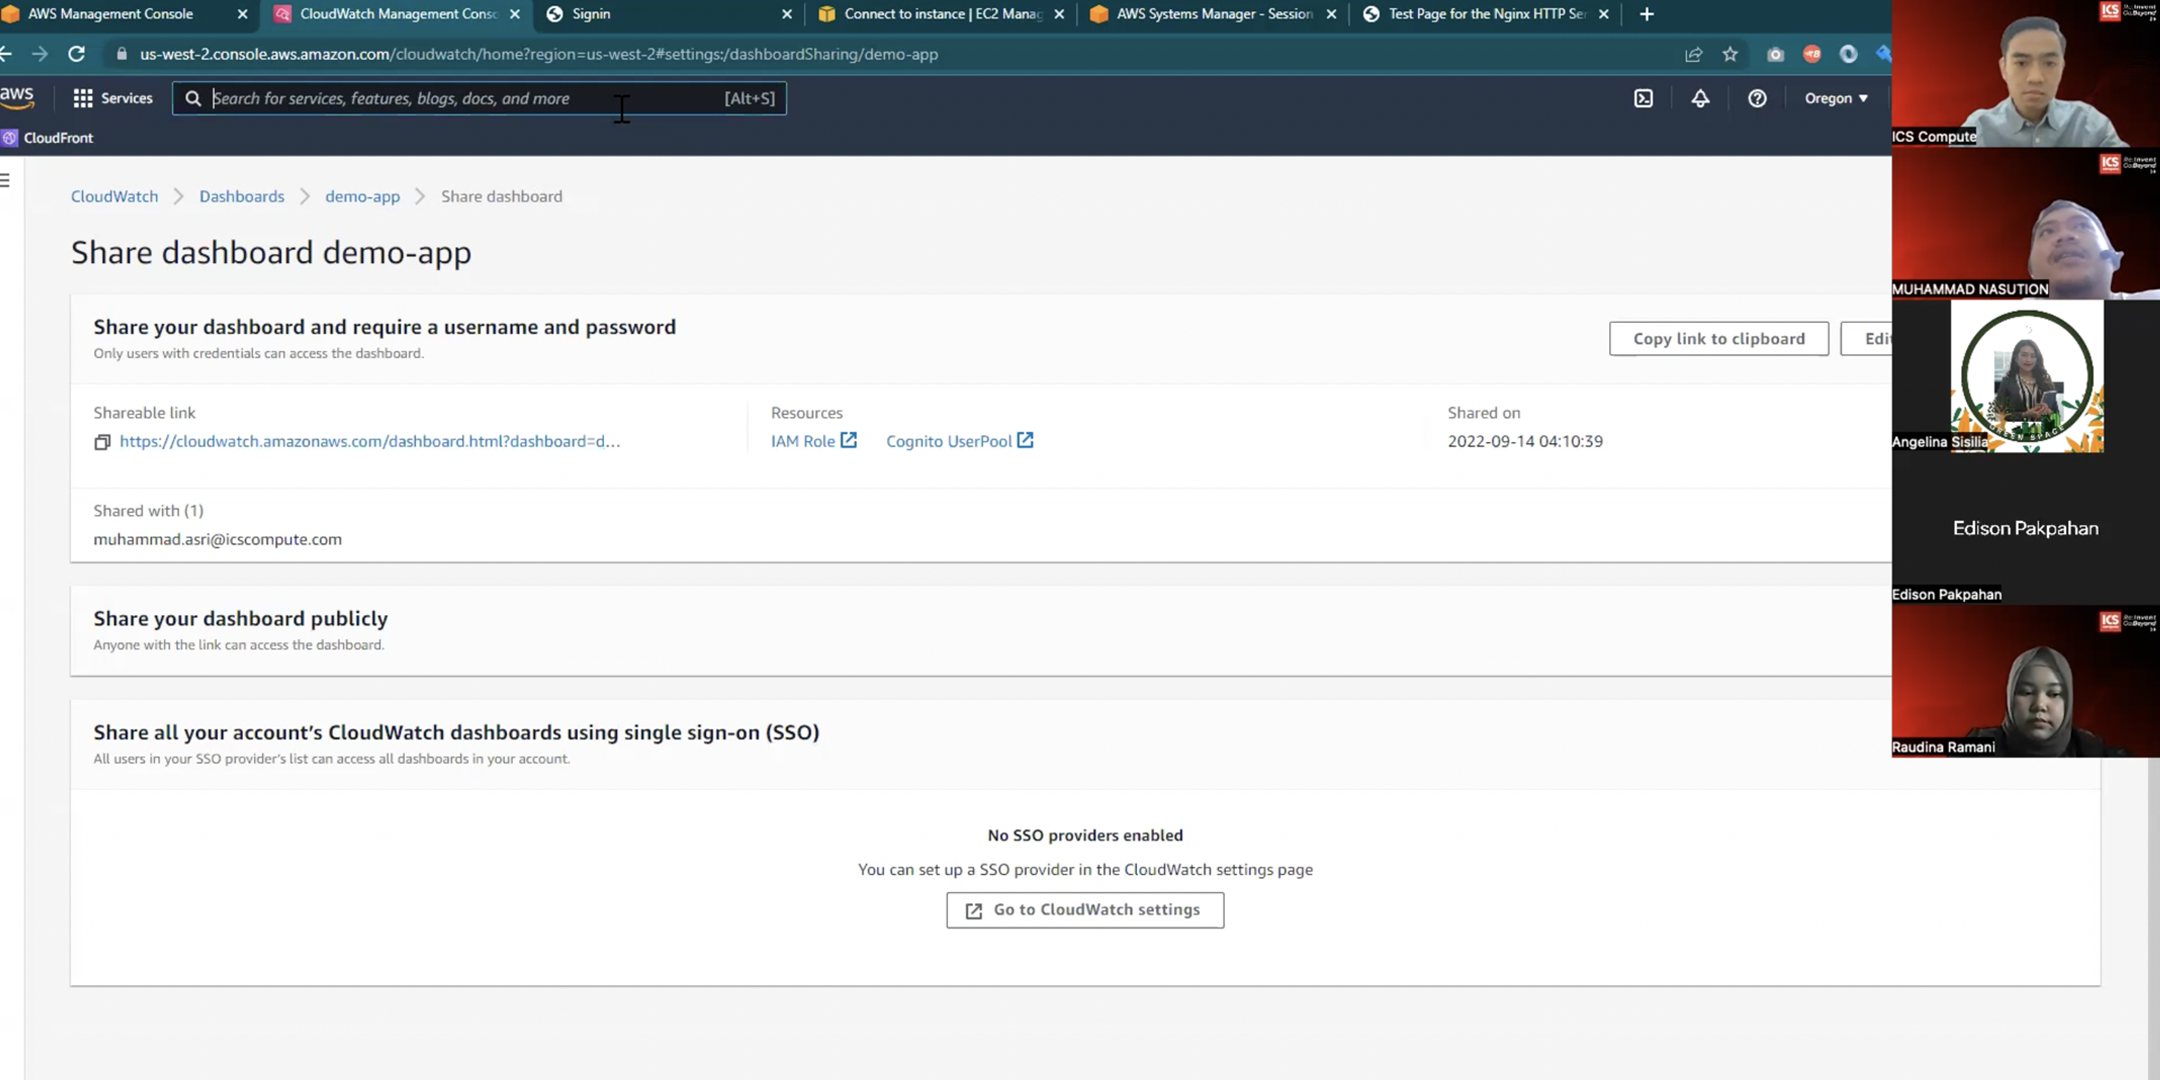Image resolution: width=2160 pixels, height=1080 pixels.
Task: Open IAM Role external link icon
Action: 848,440
